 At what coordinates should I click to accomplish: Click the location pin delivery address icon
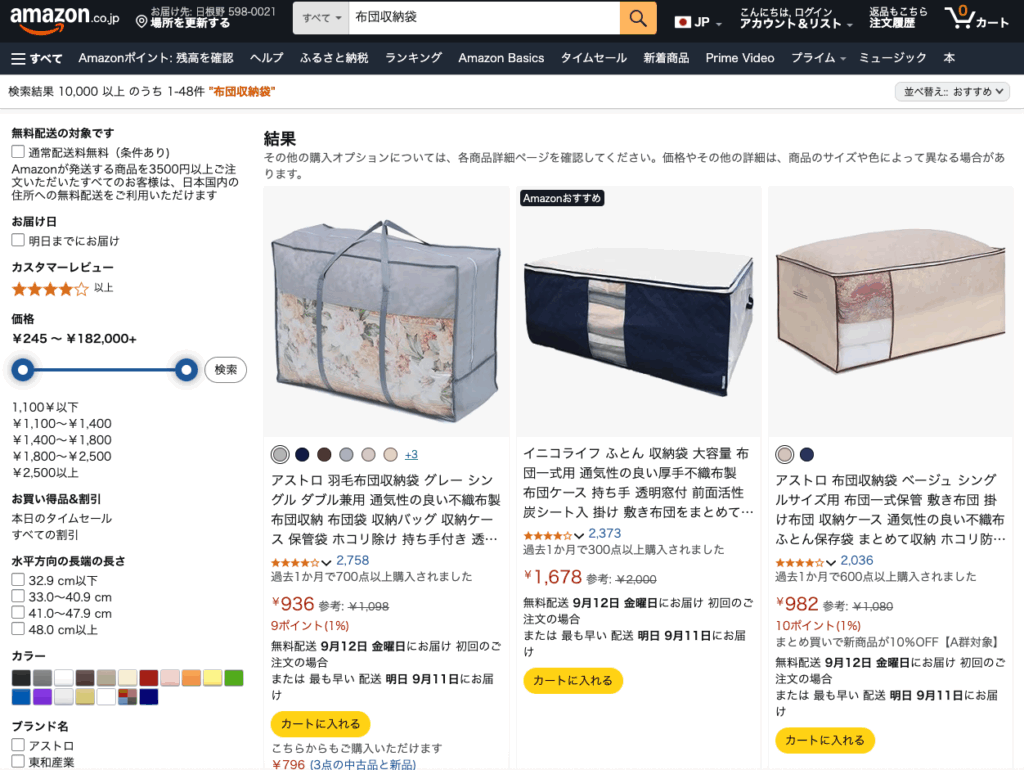coord(141,22)
